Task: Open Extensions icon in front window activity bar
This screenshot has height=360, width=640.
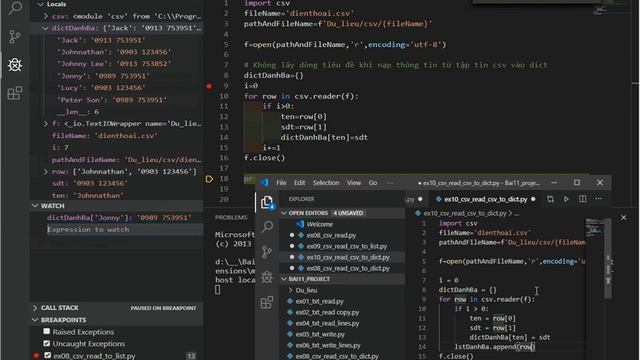Action: point(267,302)
